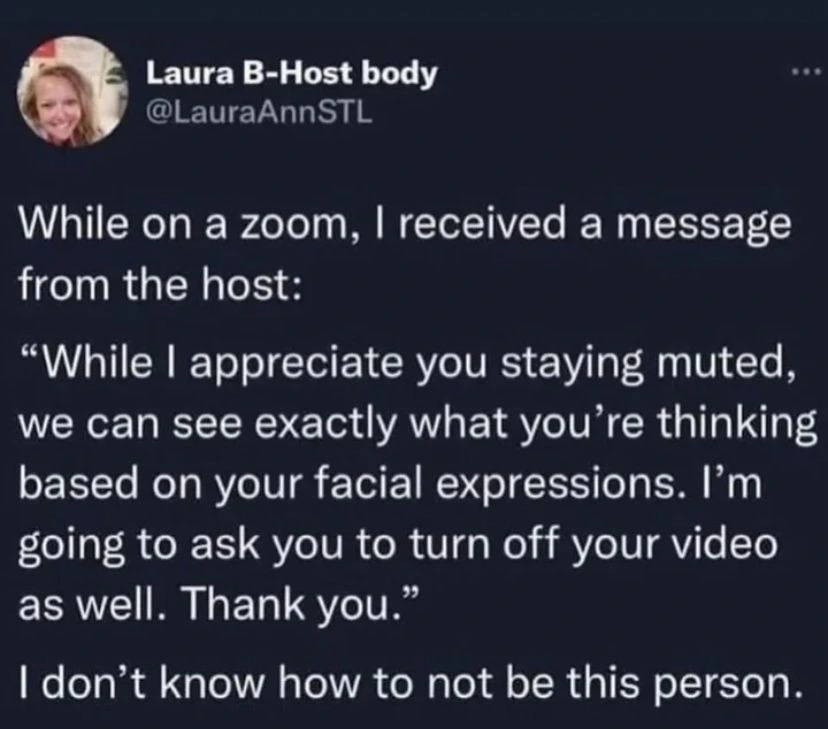This screenshot has width=828, height=729.
Task: Click the line "going to ask you to turn off your video"
Action: (x=399, y=545)
